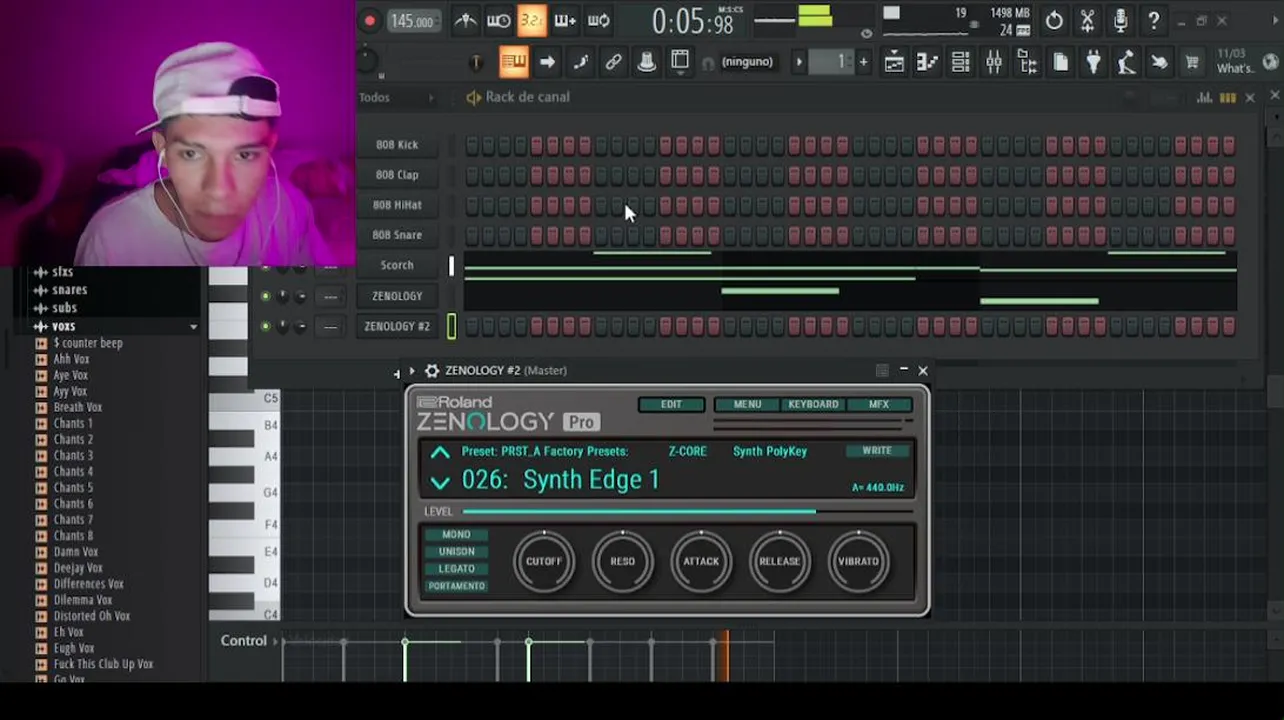The width and height of the screenshot is (1284, 720).
Task: Click the step edit arrow icon
Action: click(547, 62)
